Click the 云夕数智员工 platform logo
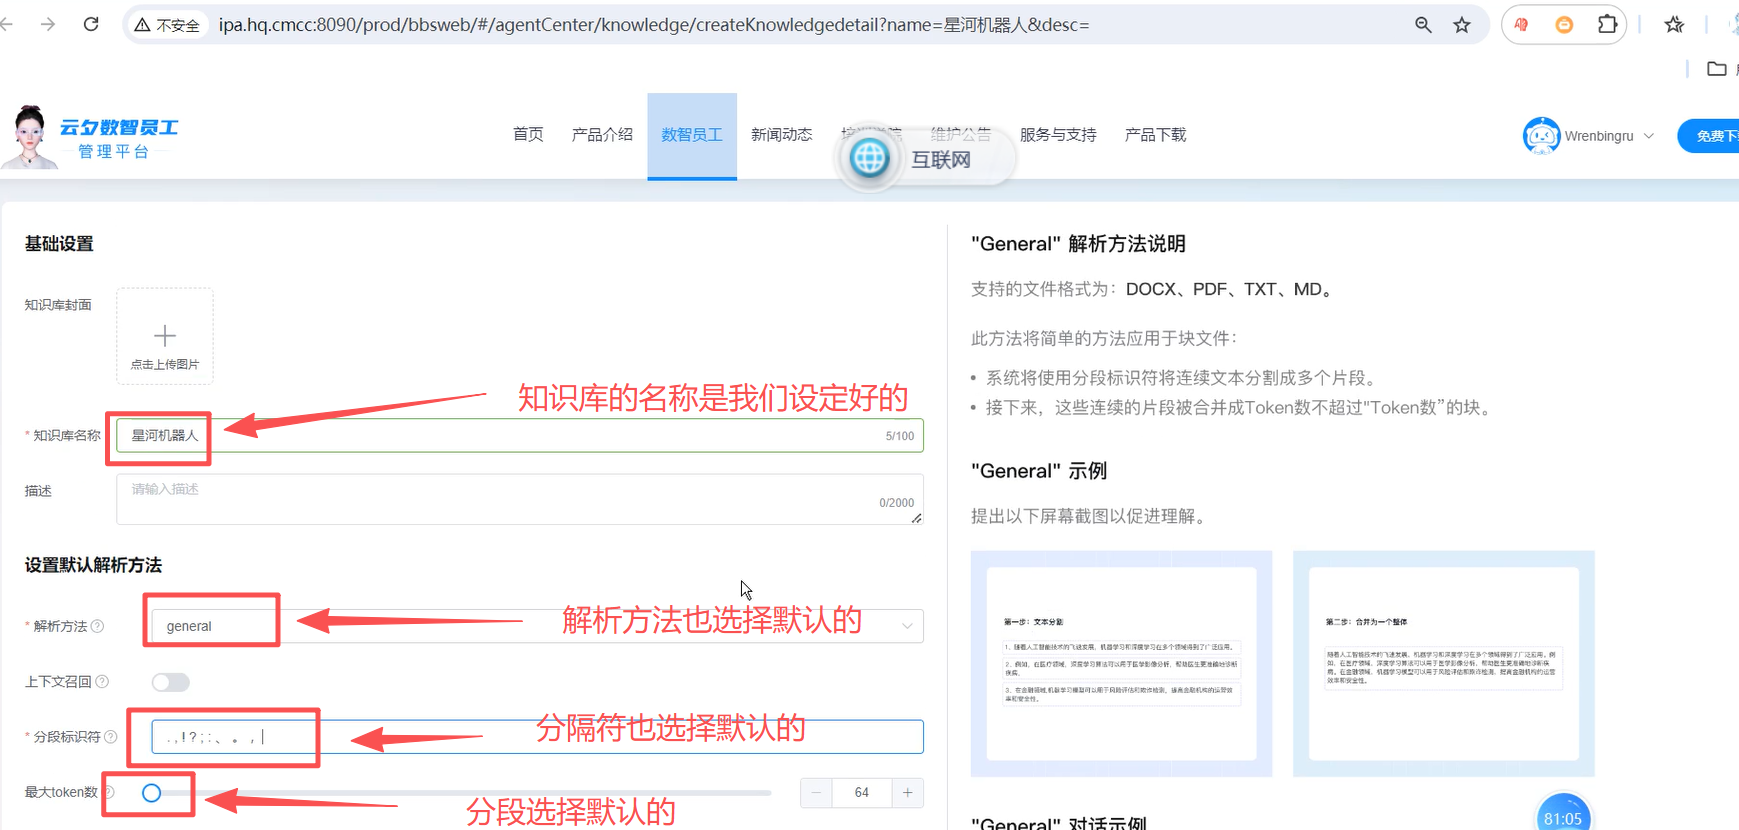This screenshot has width=1739, height=830. click(92, 137)
